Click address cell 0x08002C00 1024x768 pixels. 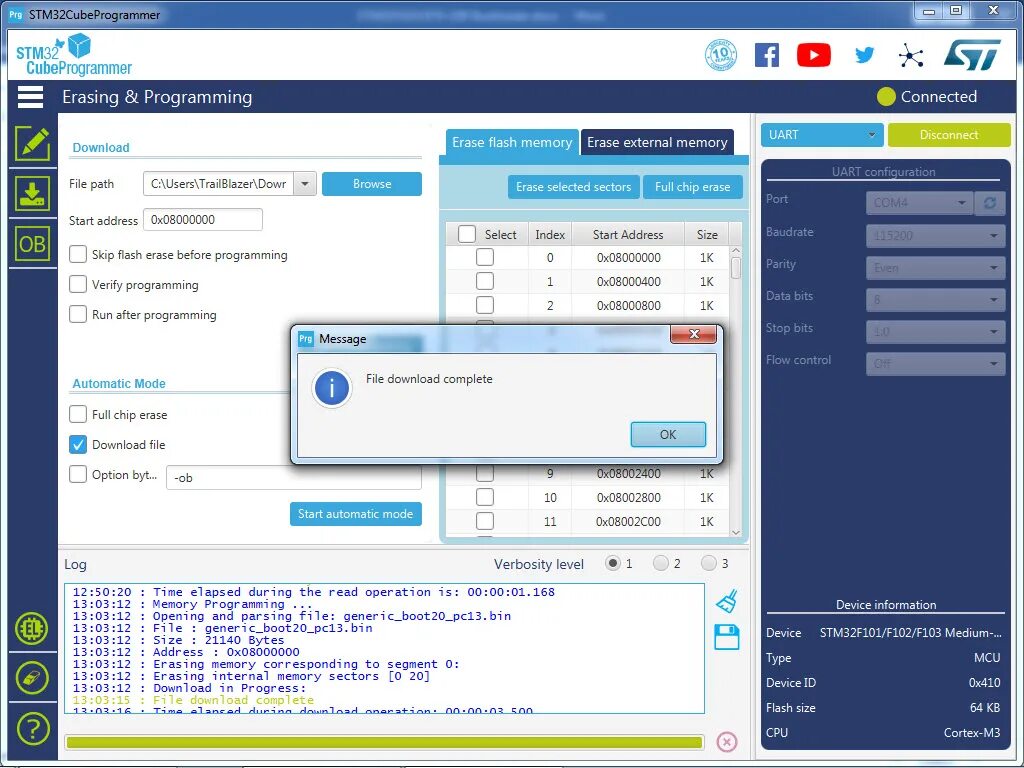pos(628,521)
